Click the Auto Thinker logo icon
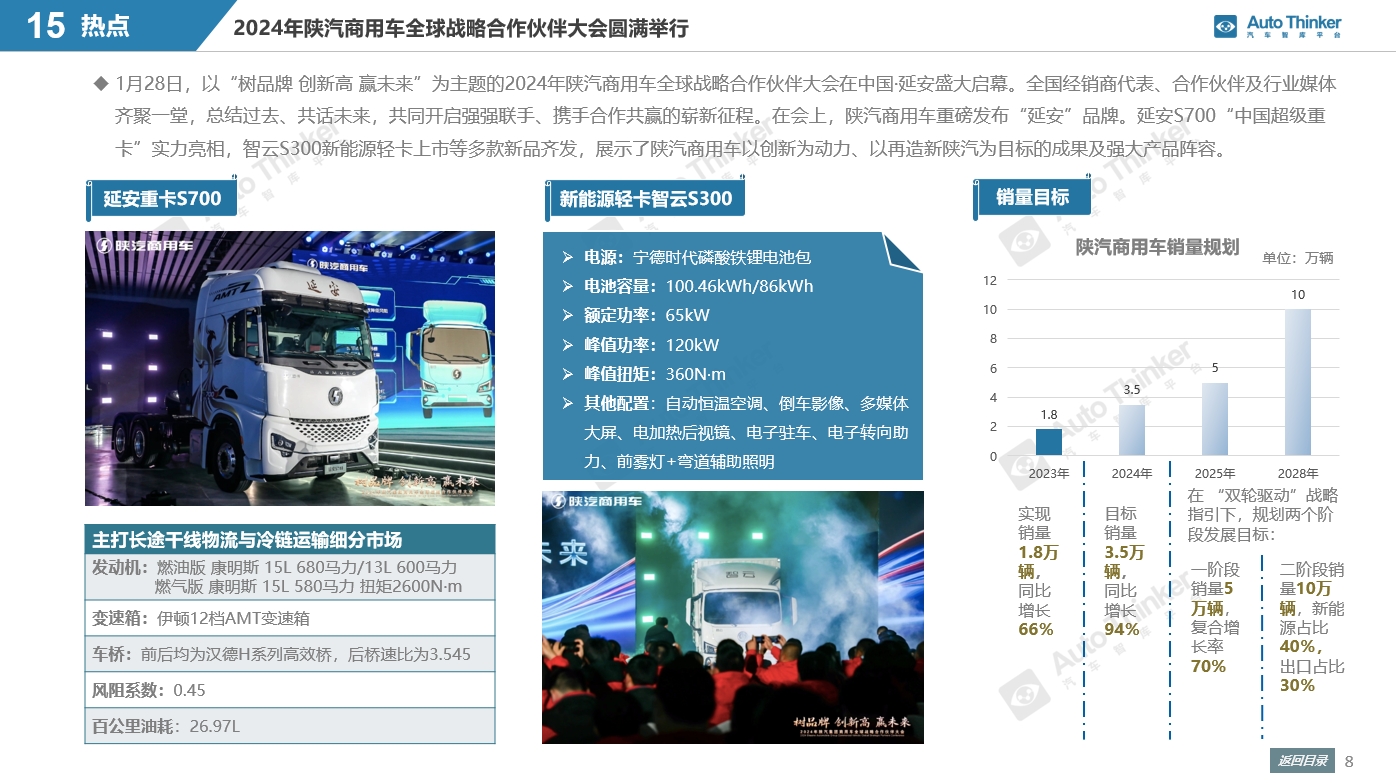Image resolution: width=1396 pixels, height=783 pixels. point(1226,27)
